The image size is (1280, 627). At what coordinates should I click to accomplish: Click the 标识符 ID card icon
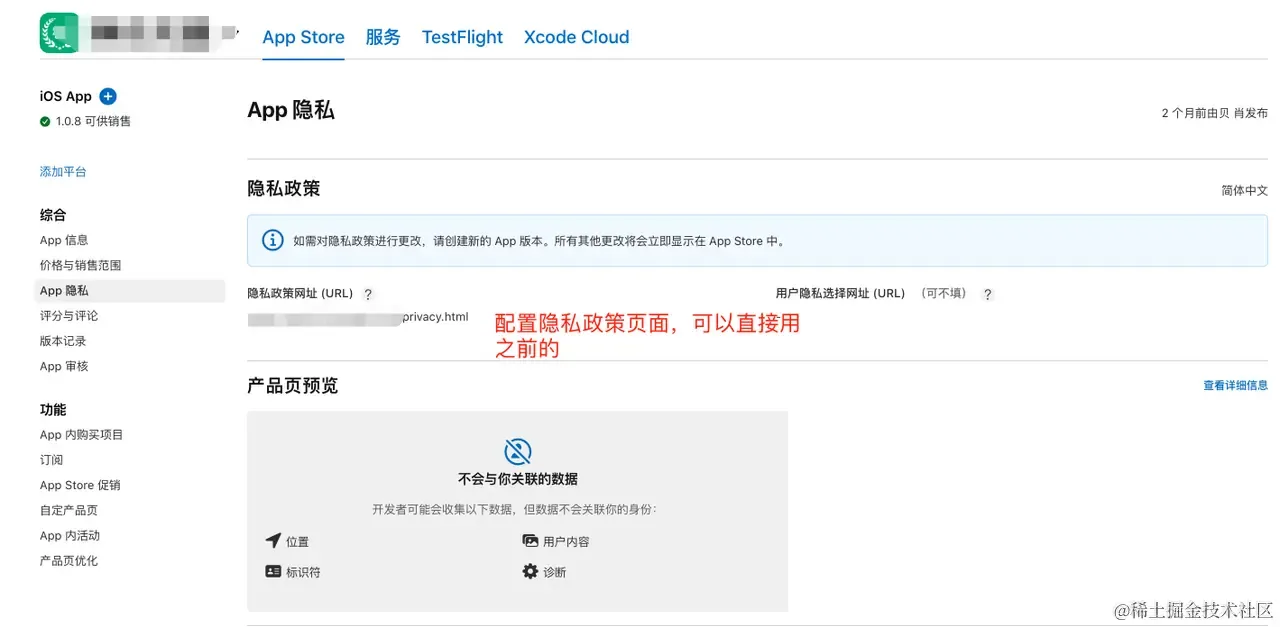(273, 572)
